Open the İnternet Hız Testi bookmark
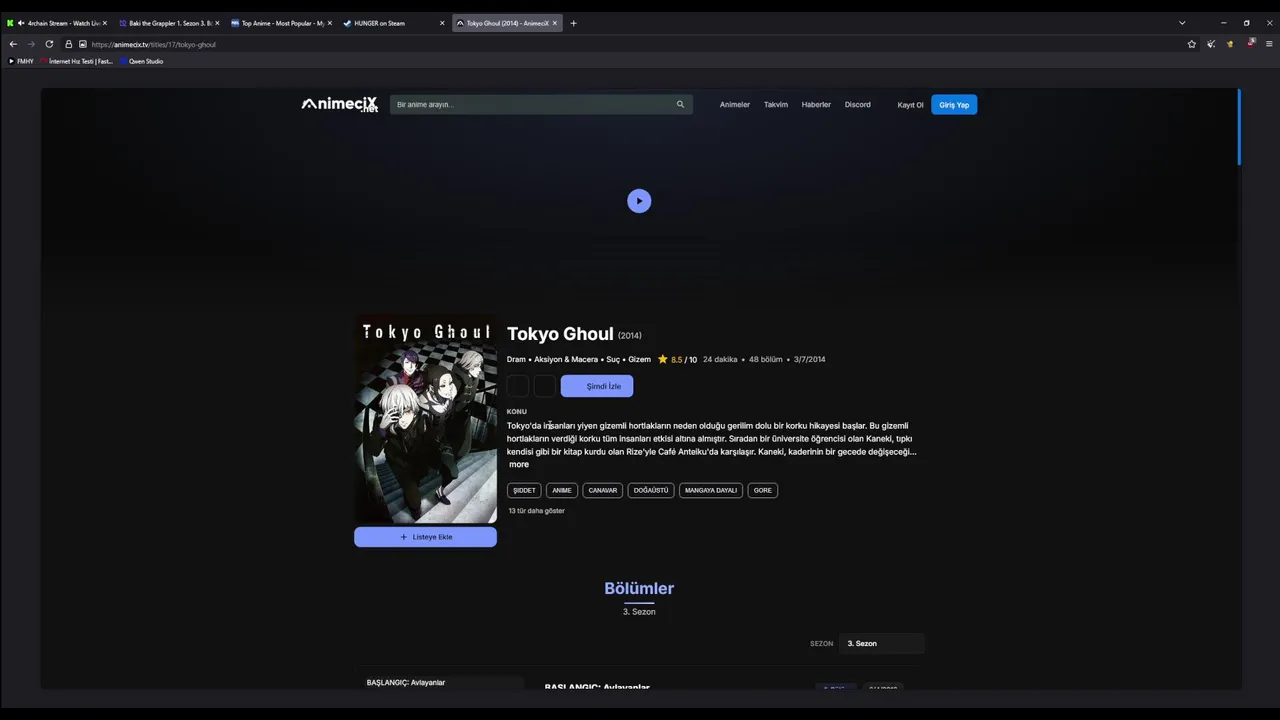The image size is (1280, 720). tap(77, 61)
